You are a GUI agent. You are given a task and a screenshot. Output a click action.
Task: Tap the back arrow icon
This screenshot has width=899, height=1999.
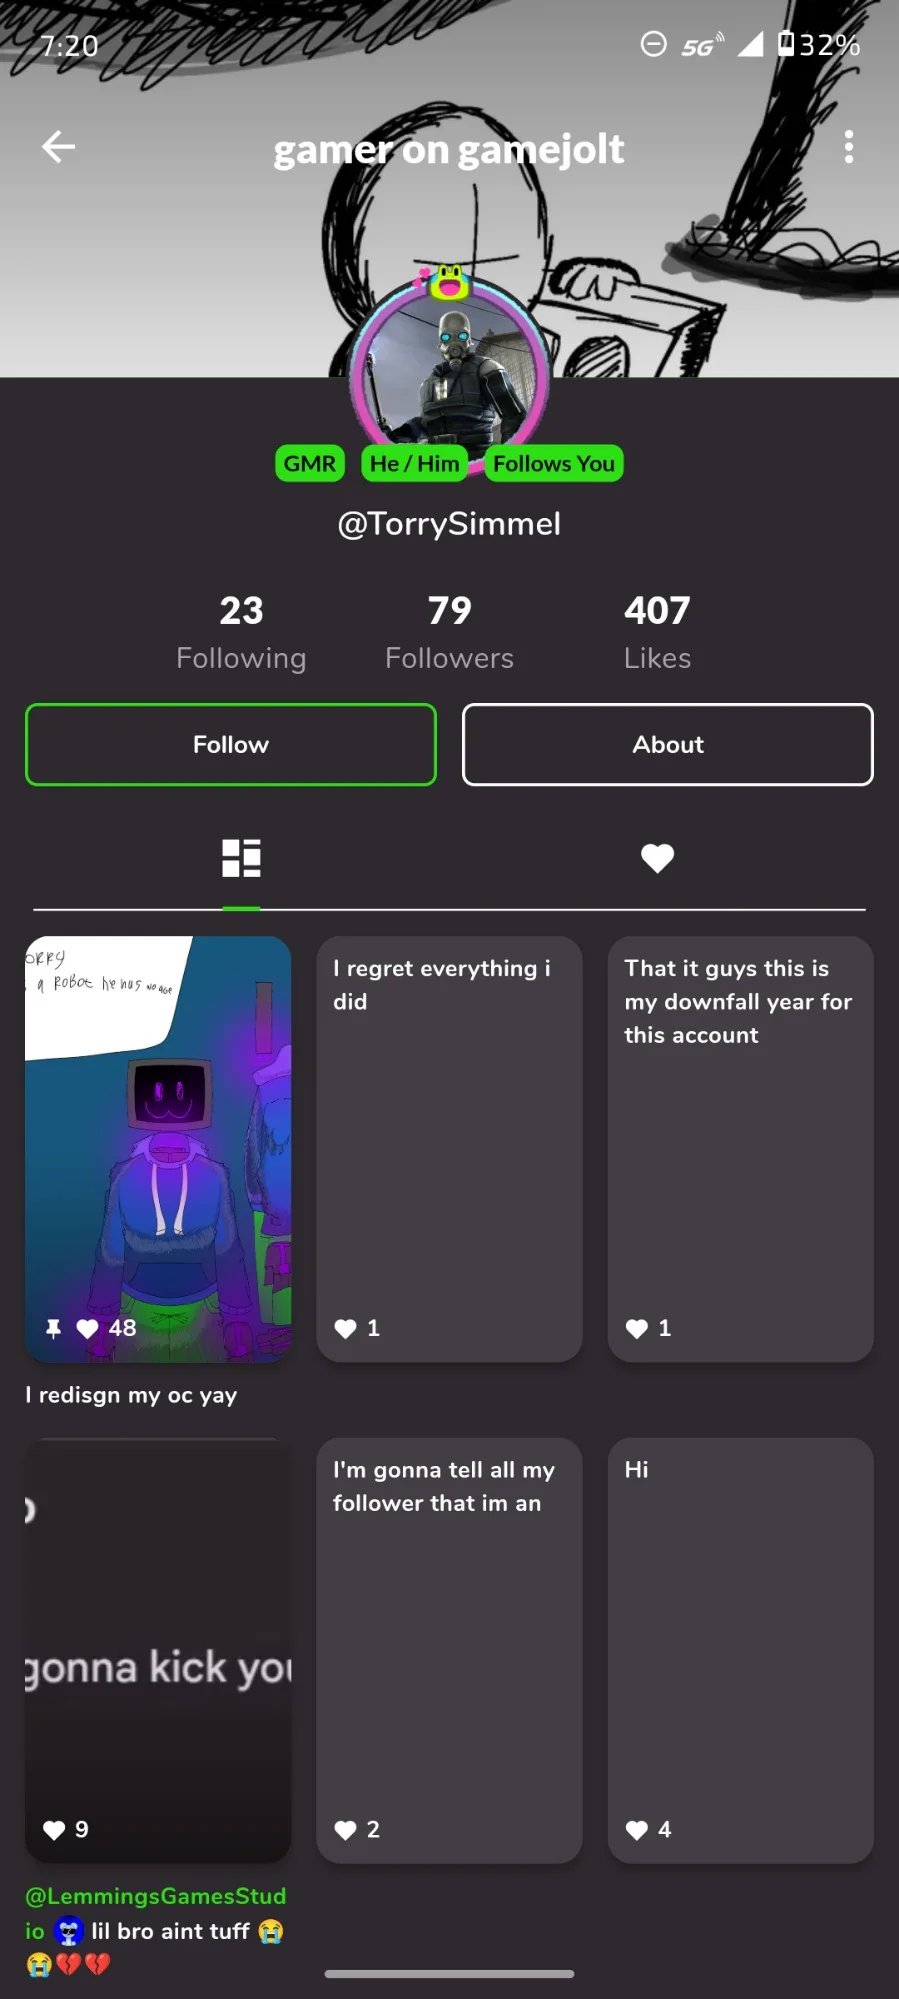58,147
